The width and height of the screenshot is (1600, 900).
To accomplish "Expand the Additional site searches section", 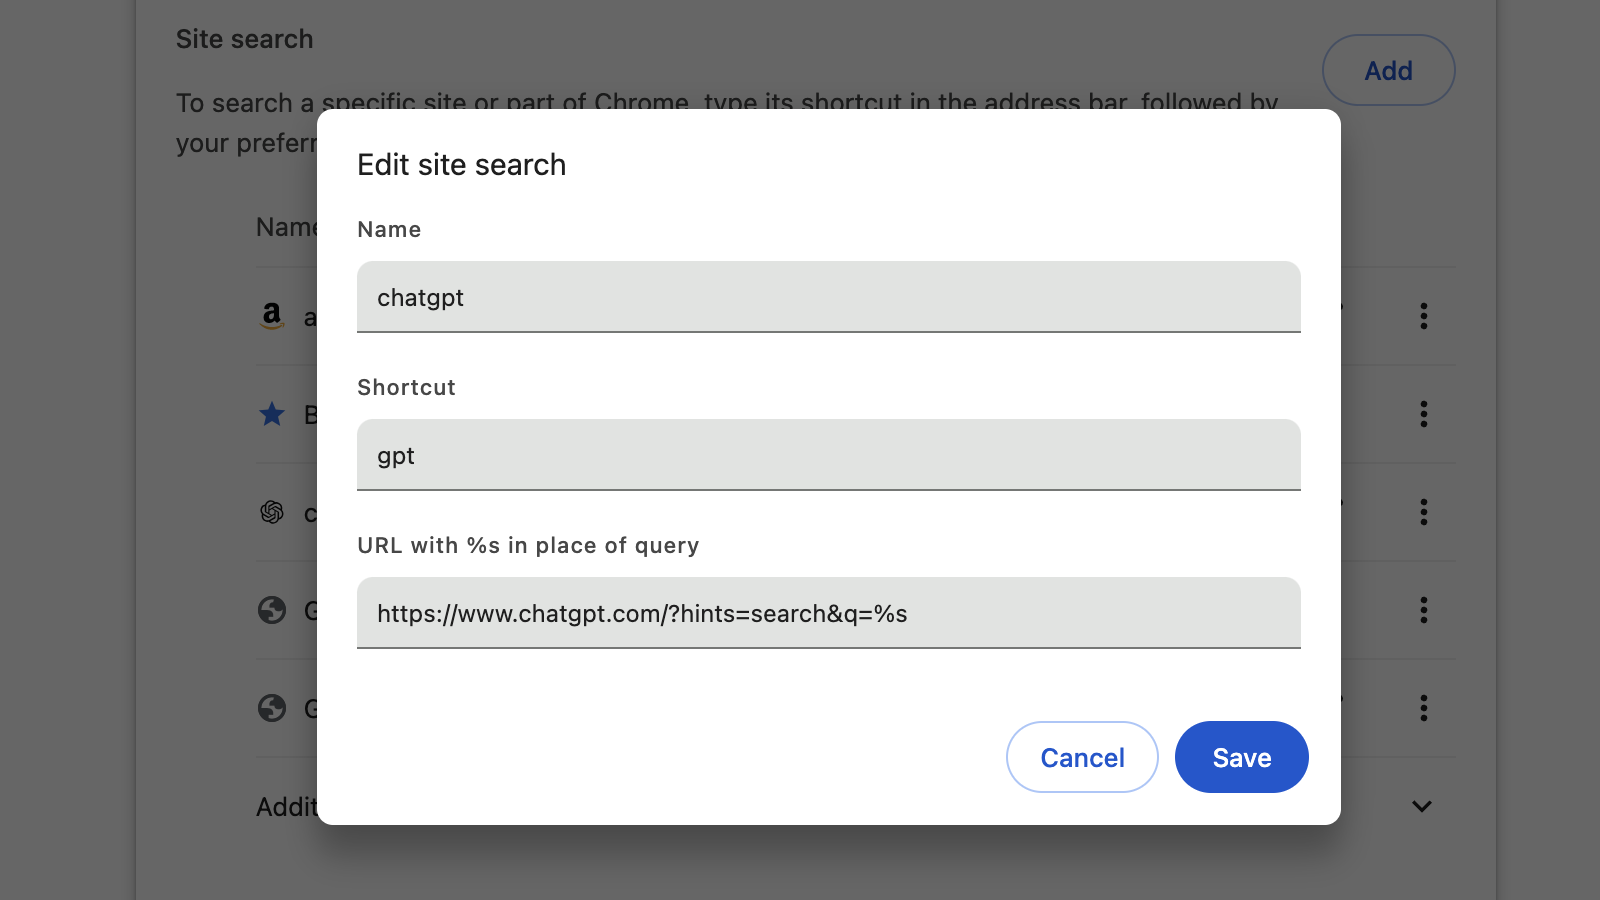I will click(x=1421, y=806).
